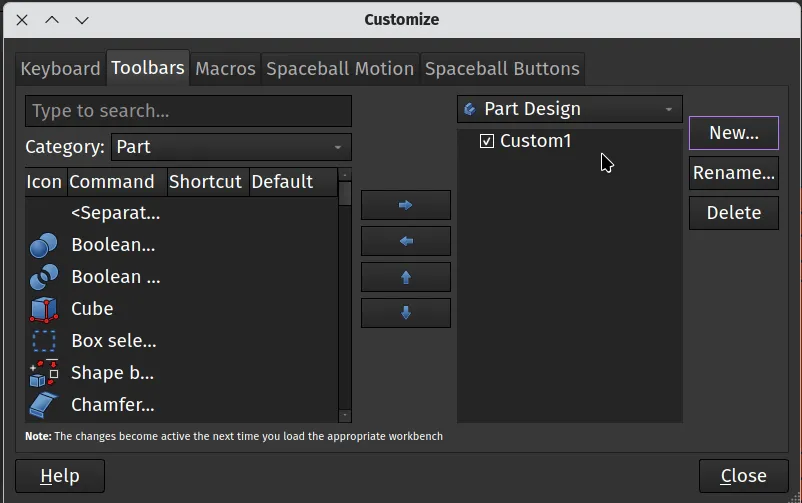This screenshot has height=503, width=802.
Task: Click the Chamfer icon
Action: click(43, 405)
